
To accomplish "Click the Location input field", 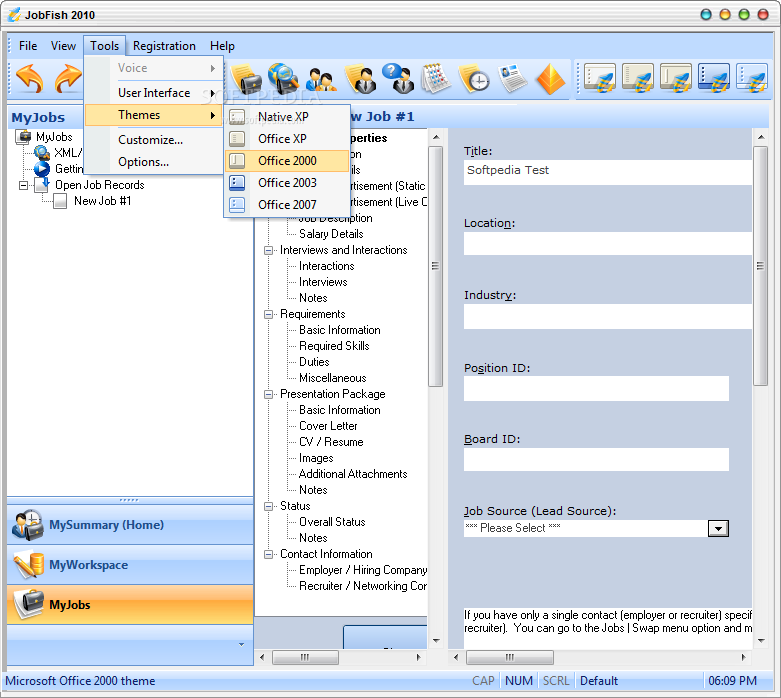I will point(608,244).
